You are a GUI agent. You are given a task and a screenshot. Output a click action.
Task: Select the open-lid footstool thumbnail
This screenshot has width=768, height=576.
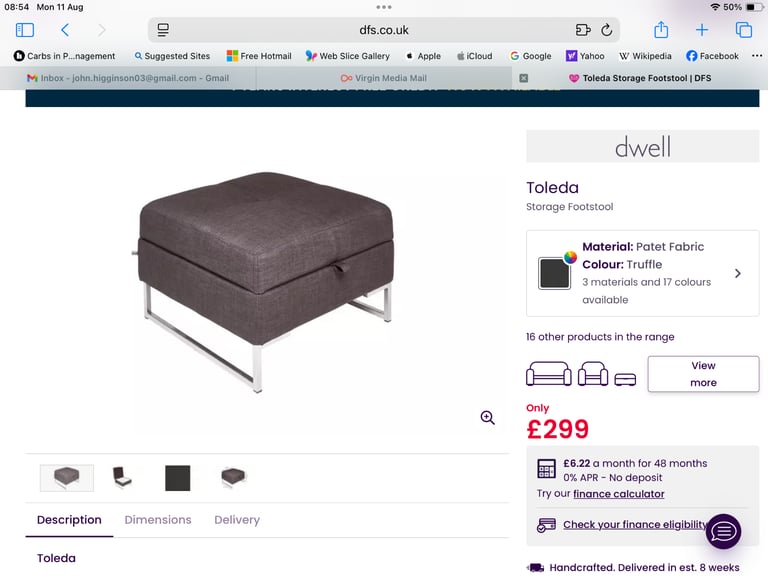(x=122, y=477)
